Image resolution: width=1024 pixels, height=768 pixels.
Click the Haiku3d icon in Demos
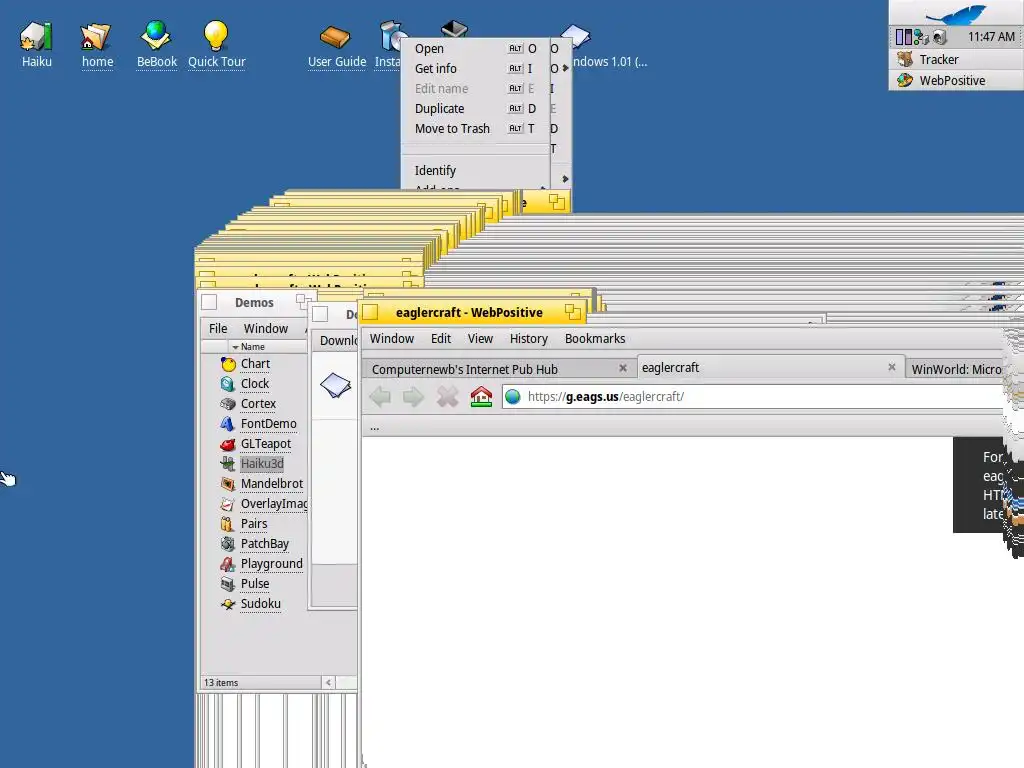tap(228, 464)
